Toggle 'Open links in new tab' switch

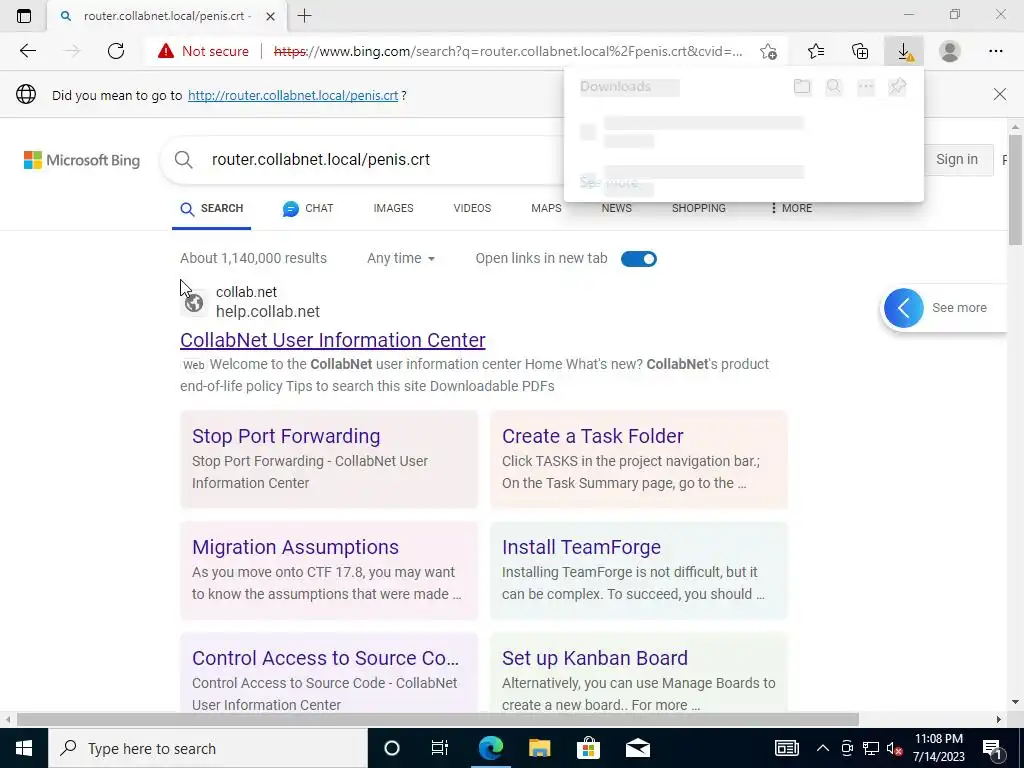[639, 259]
